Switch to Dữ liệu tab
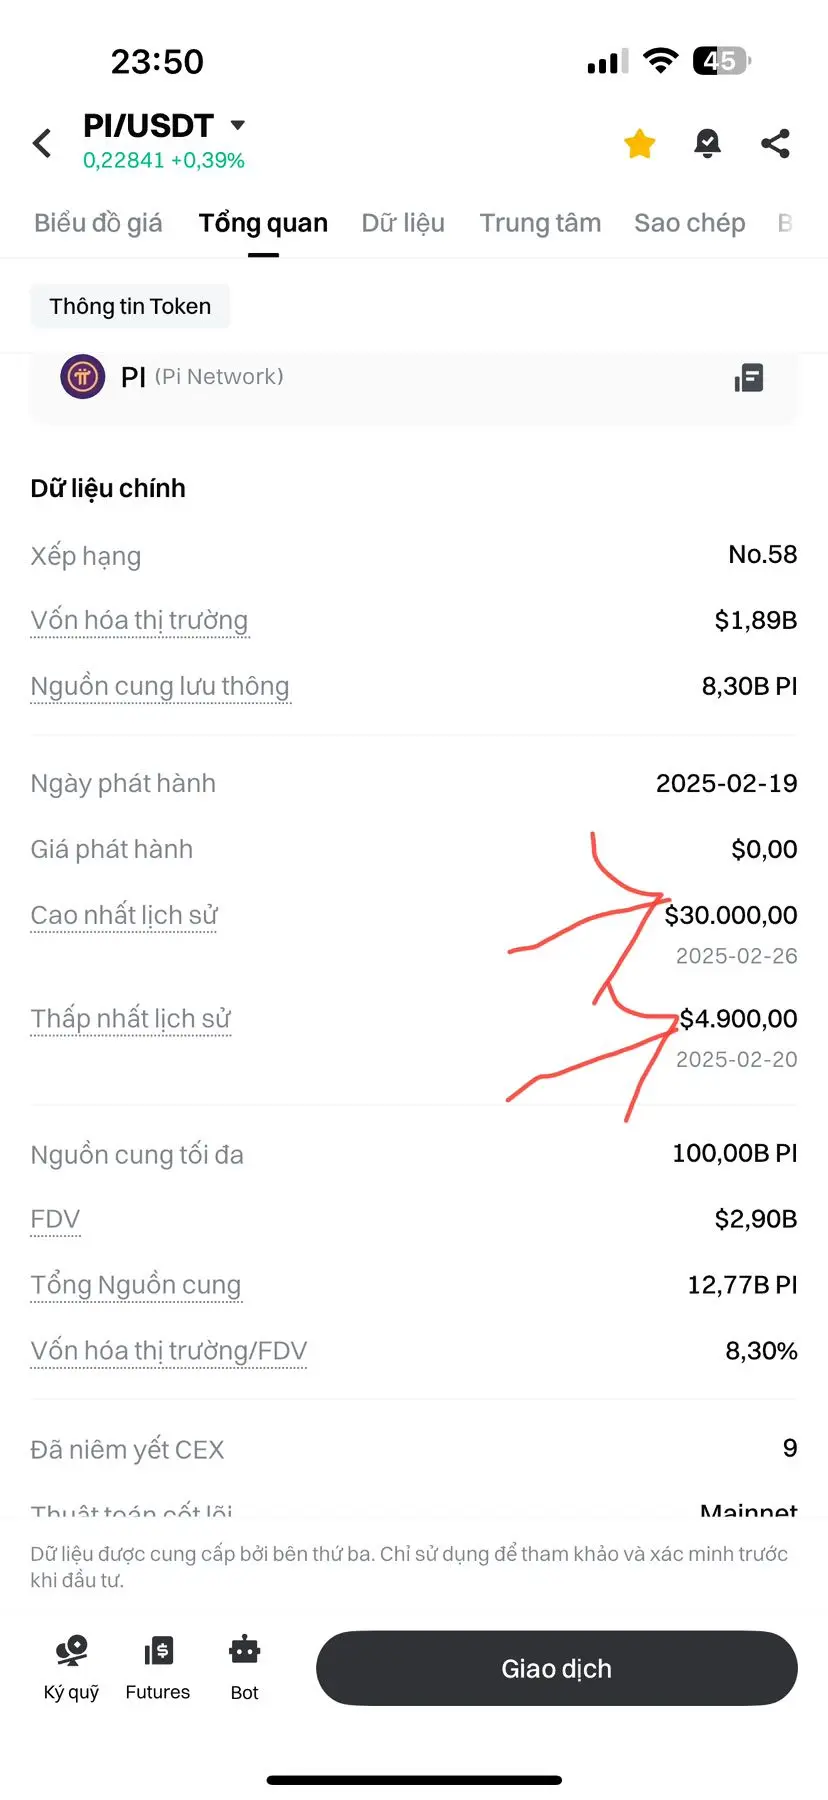Screen dimensions: 828x1800 (x=403, y=223)
